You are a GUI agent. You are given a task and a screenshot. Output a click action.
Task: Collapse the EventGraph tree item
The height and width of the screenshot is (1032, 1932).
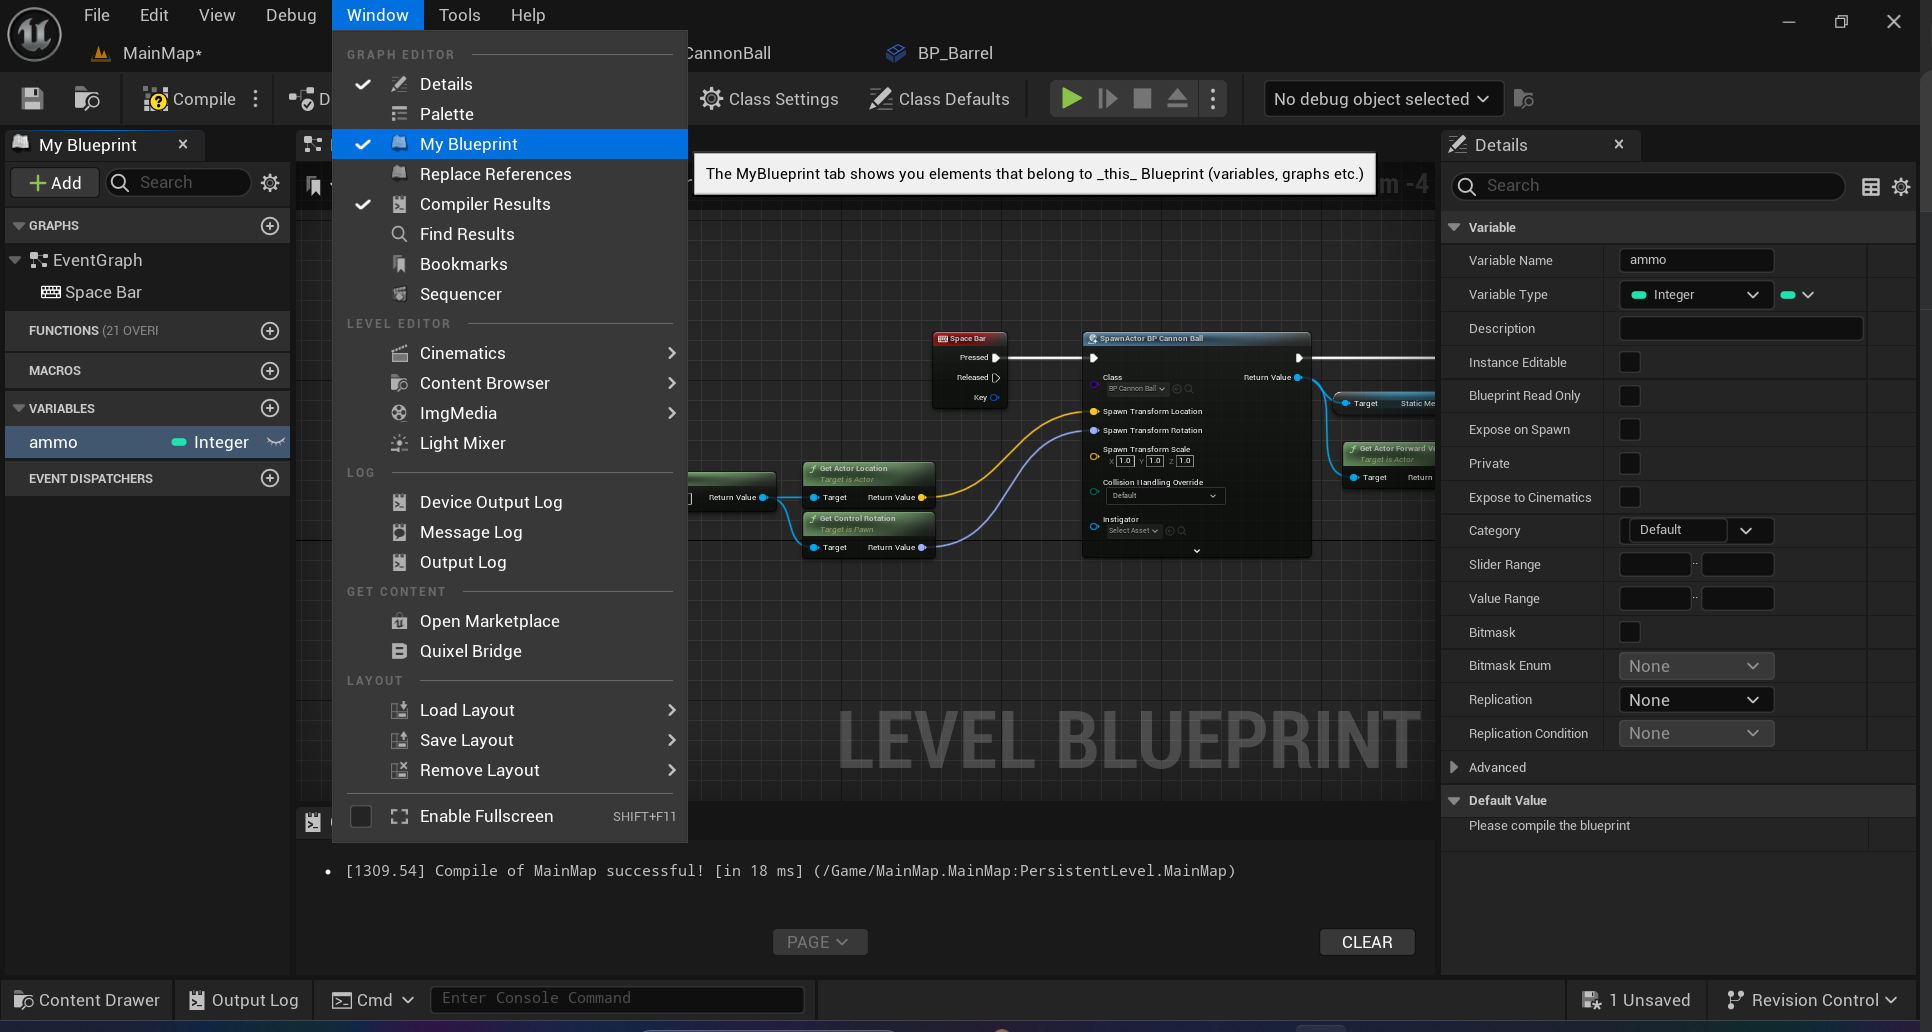pos(15,260)
